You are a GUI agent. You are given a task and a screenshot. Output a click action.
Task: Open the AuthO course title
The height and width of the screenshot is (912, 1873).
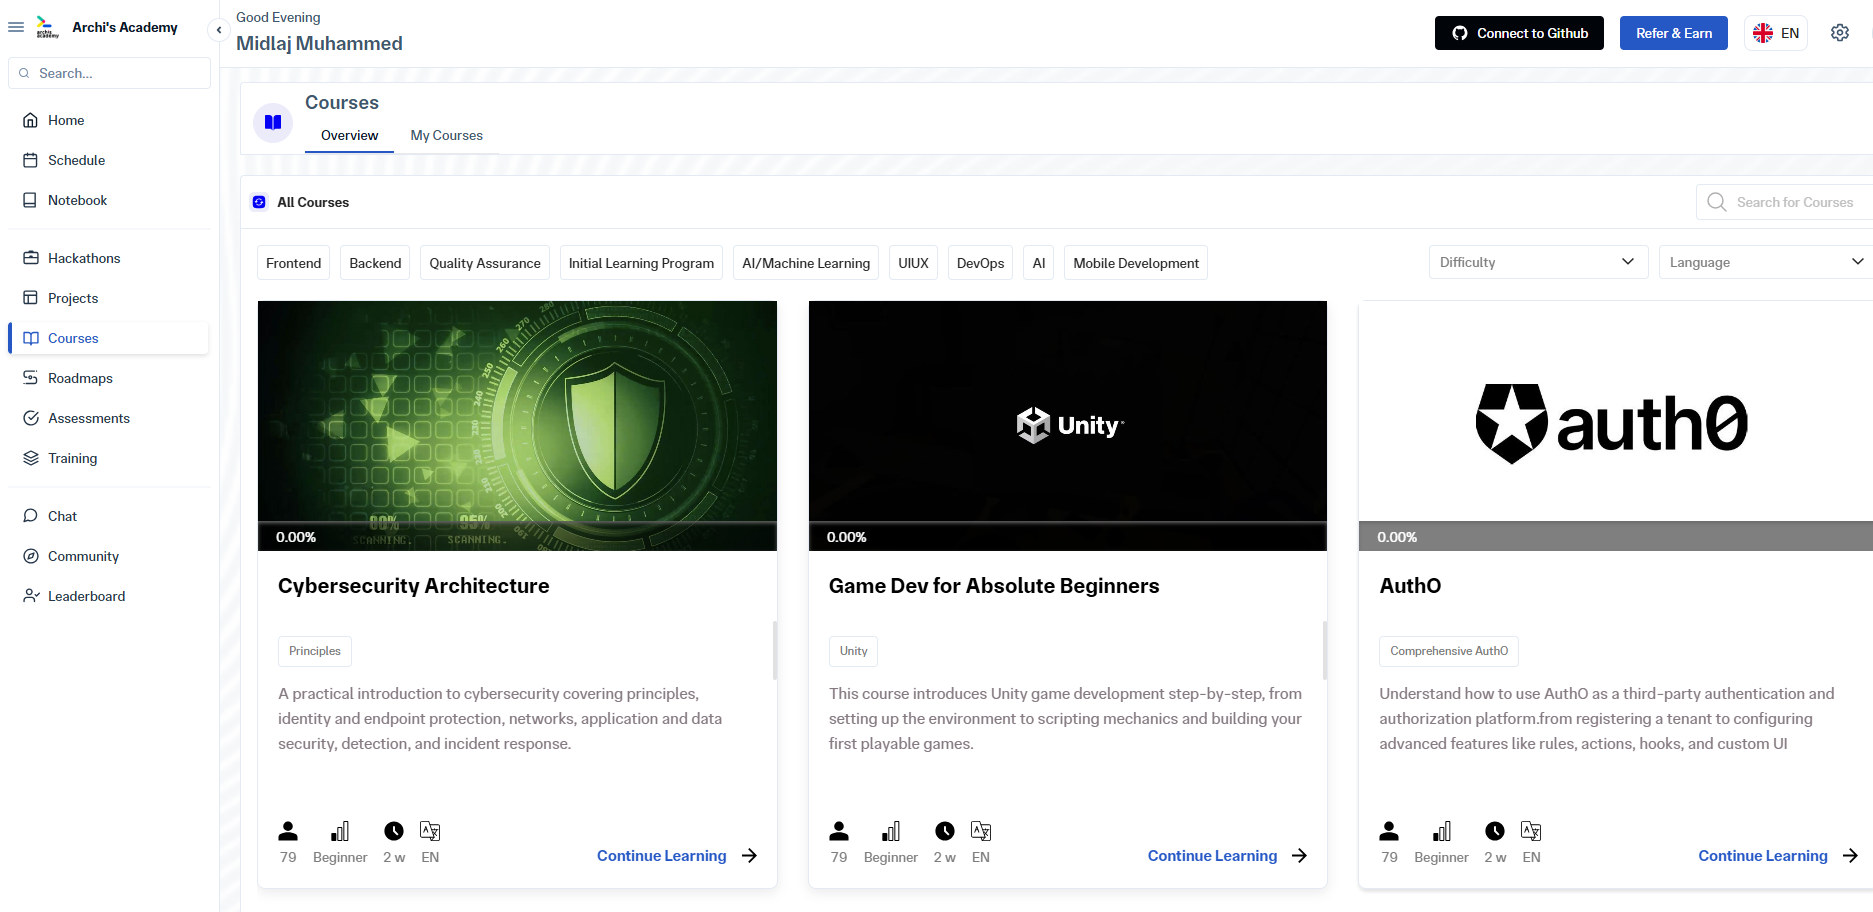click(x=1410, y=586)
